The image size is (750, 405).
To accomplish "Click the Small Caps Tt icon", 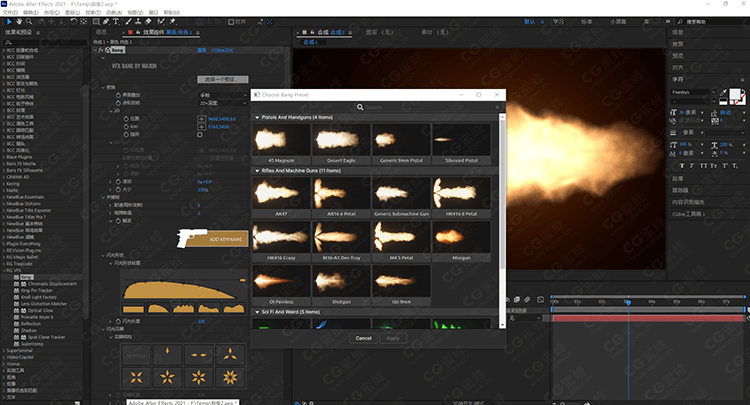I will (714, 165).
